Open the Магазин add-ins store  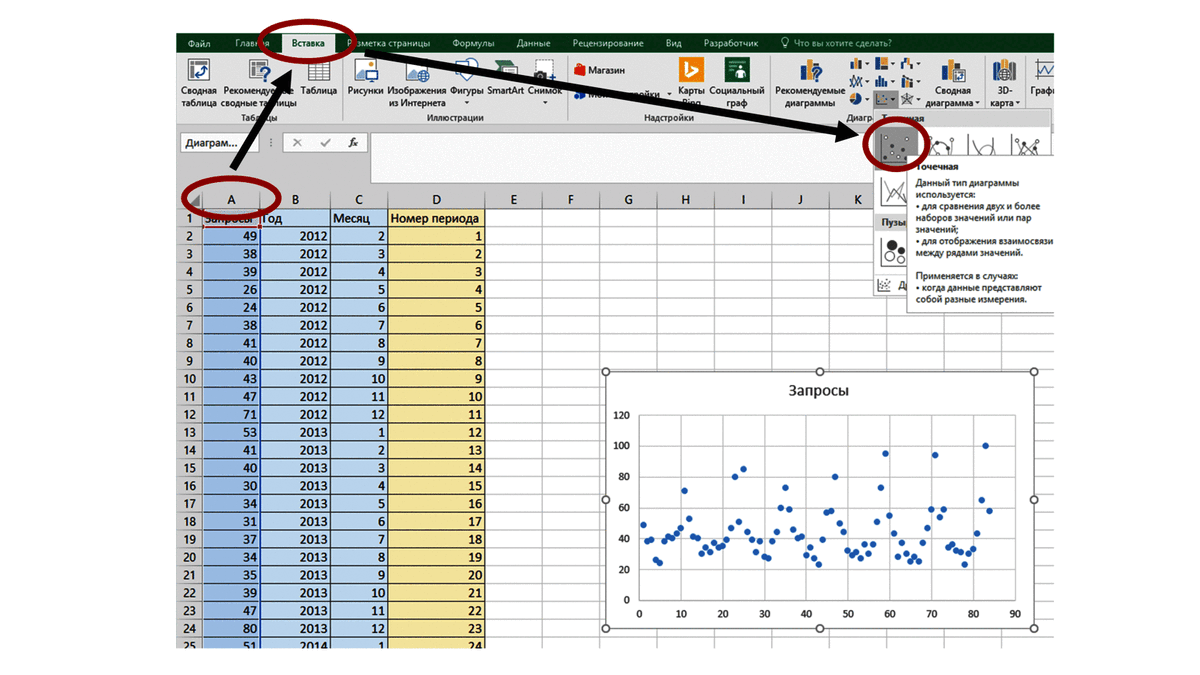(x=600, y=71)
